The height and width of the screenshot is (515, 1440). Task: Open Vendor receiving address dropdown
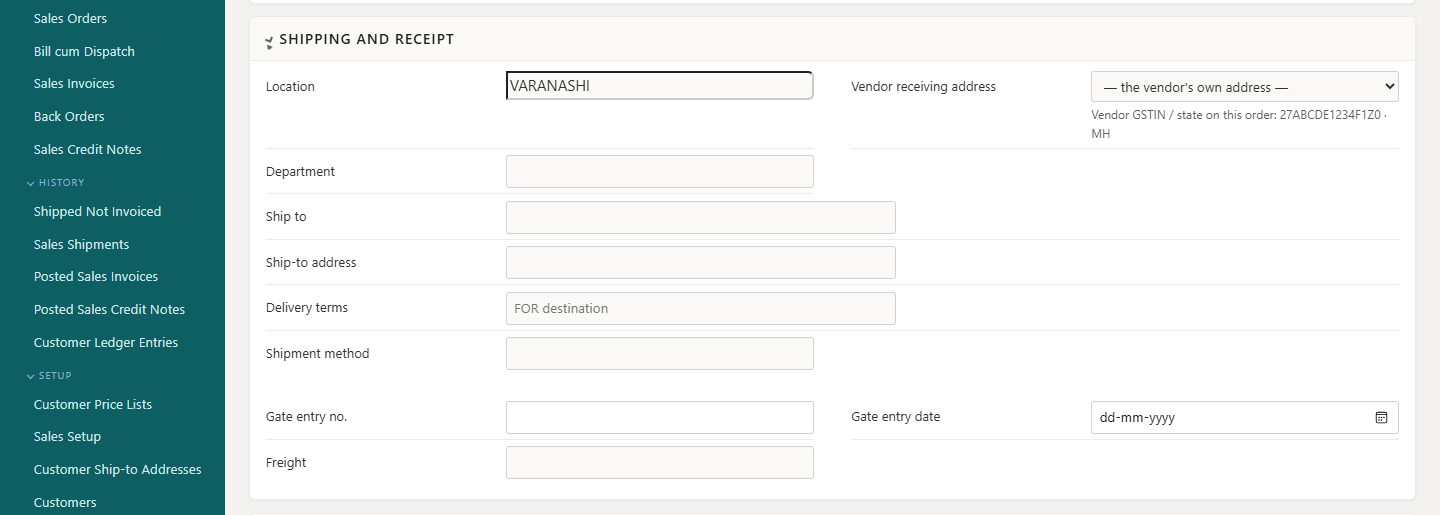pyautogui.click(x=1244, y=87)
